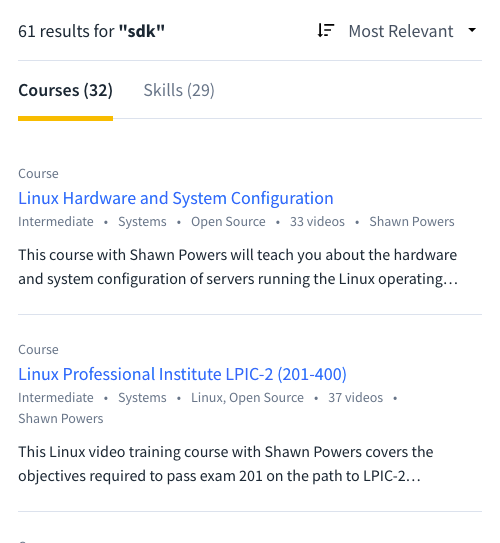Click Shawn Powers under LPIC-2 course
This screenshot has height=543, width=500.
click(x=61, y=419)
